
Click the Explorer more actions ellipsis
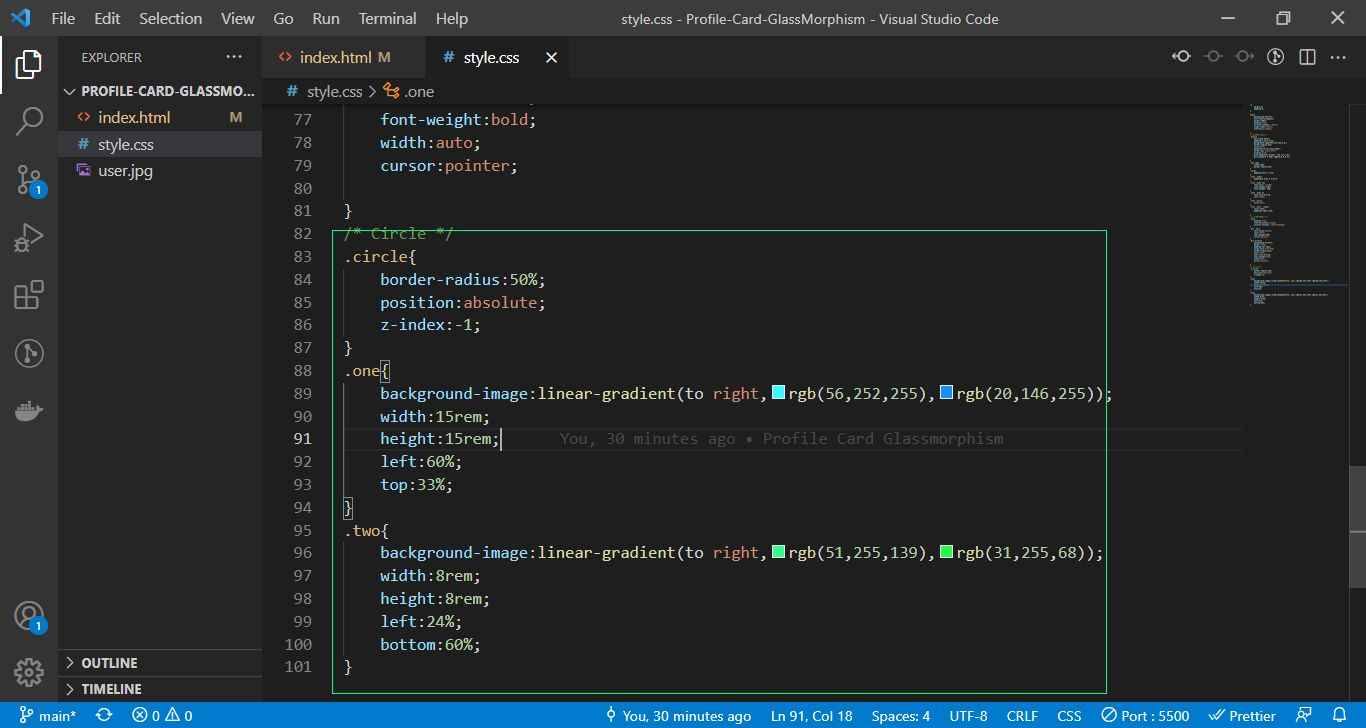[x=234, y=57]
